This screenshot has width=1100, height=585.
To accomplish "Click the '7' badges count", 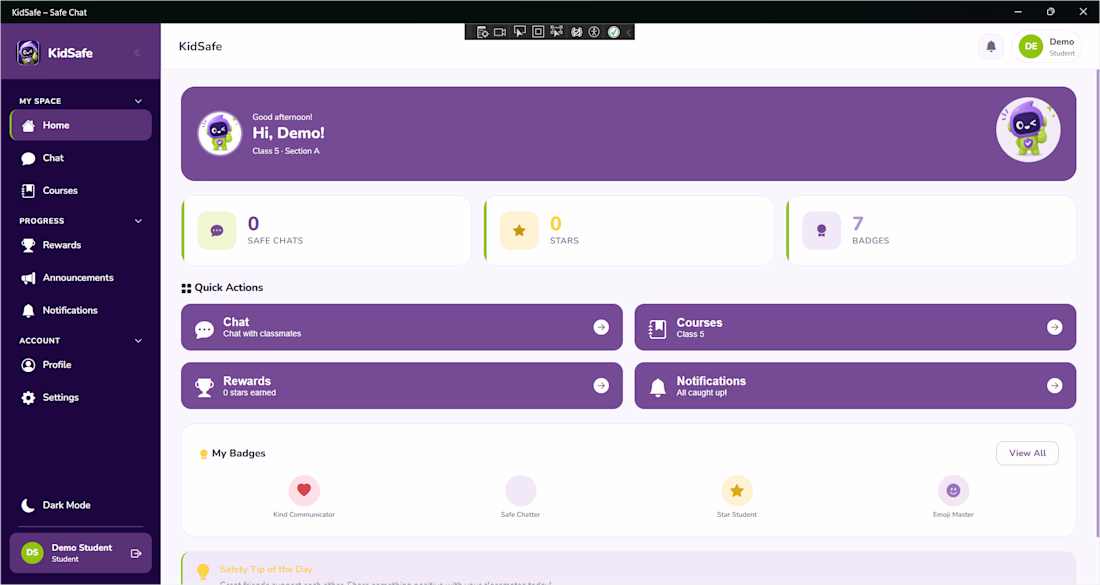I will pyautogui.click(x=857, y=223).
